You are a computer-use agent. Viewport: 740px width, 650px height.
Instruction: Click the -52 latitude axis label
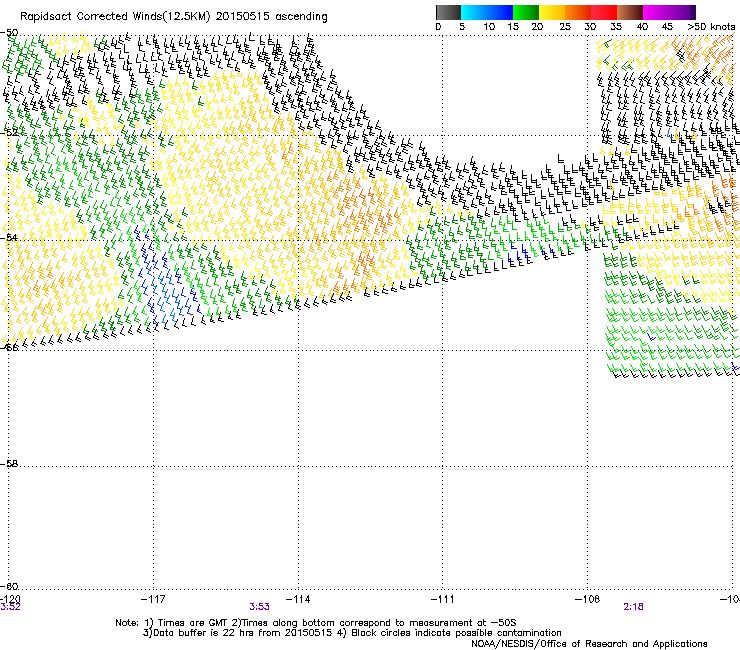[9, 133]
